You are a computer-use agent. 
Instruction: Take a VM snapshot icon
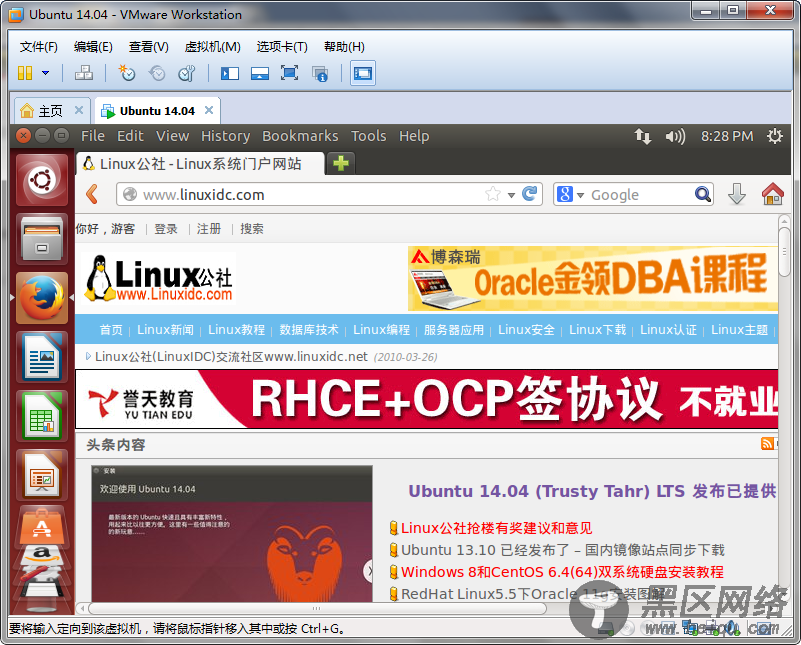pos(127,74)
